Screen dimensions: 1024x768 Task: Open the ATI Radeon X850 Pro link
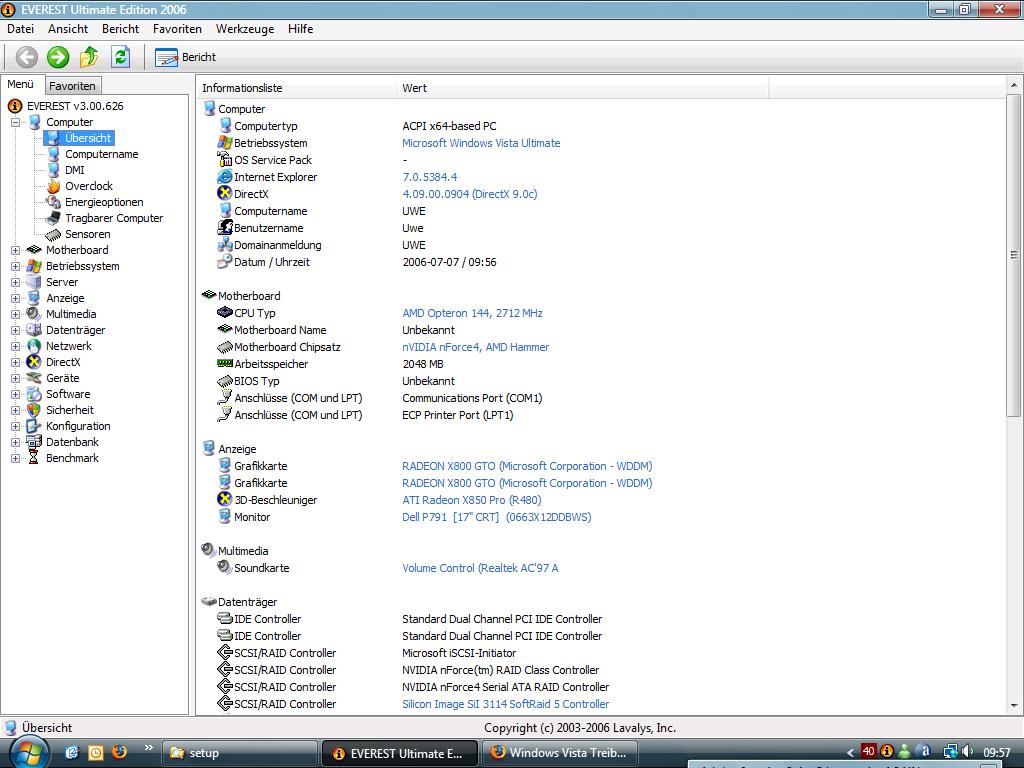pos(472,500)
